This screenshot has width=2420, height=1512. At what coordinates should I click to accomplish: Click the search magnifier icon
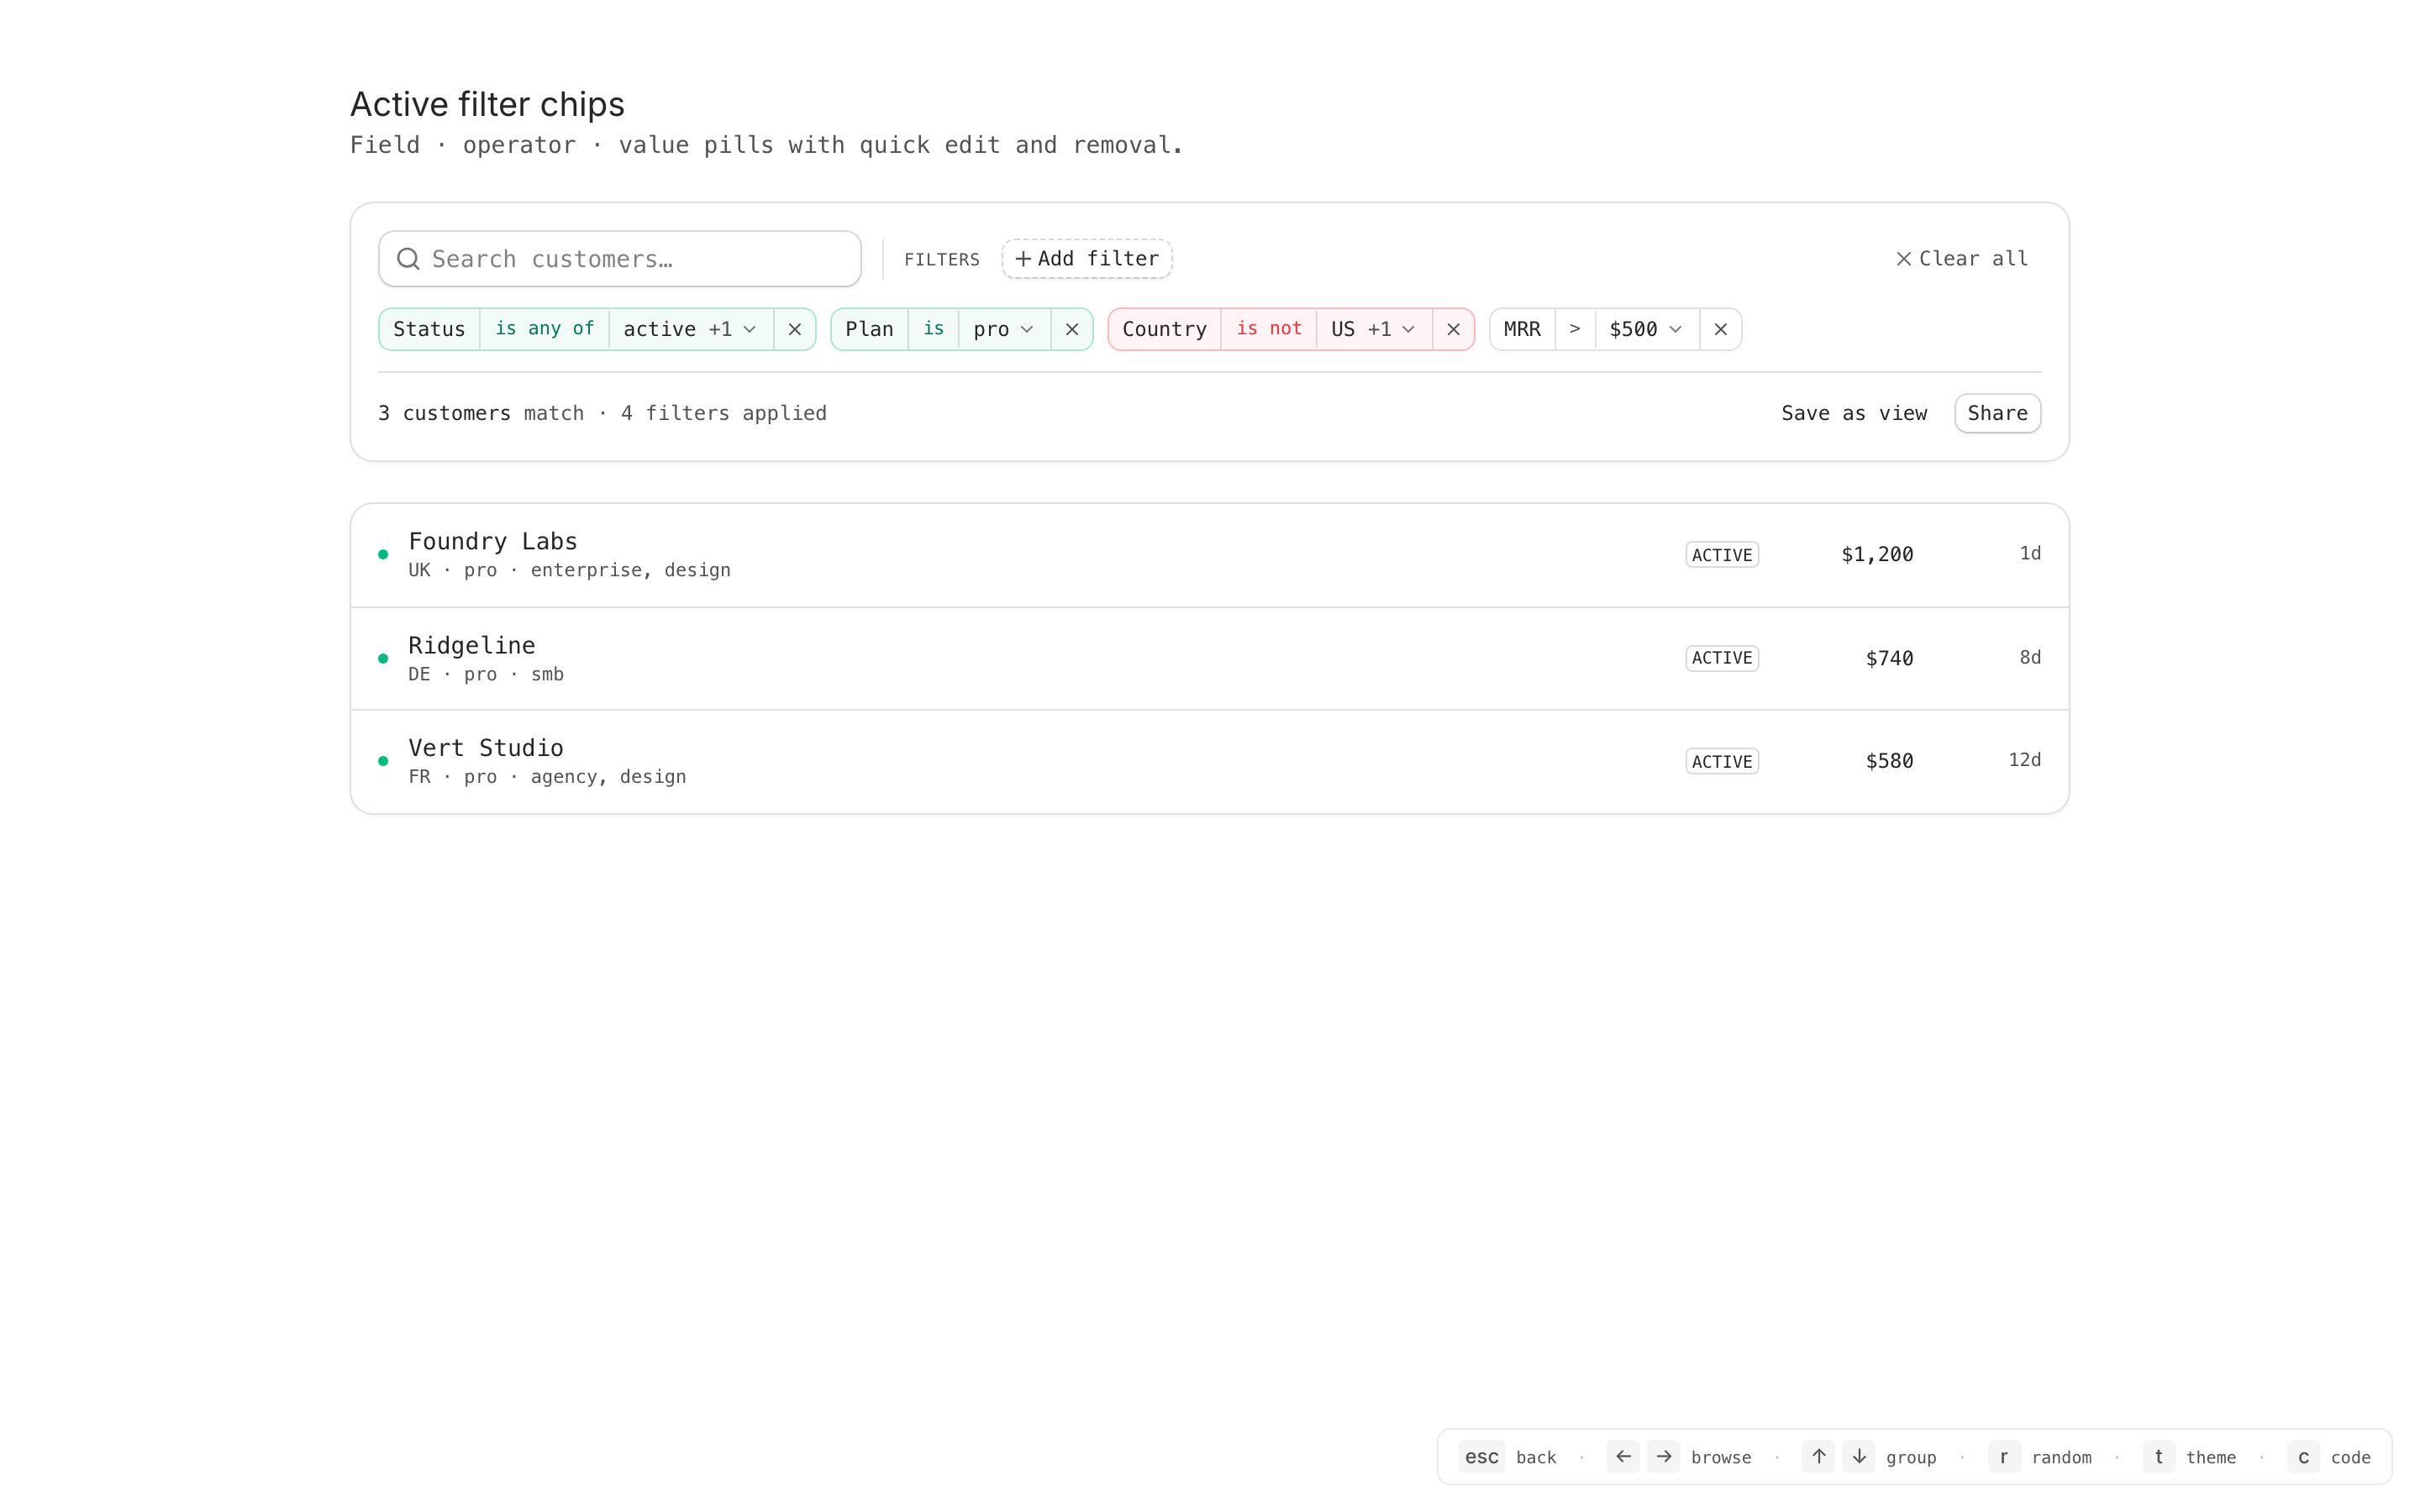408,259
